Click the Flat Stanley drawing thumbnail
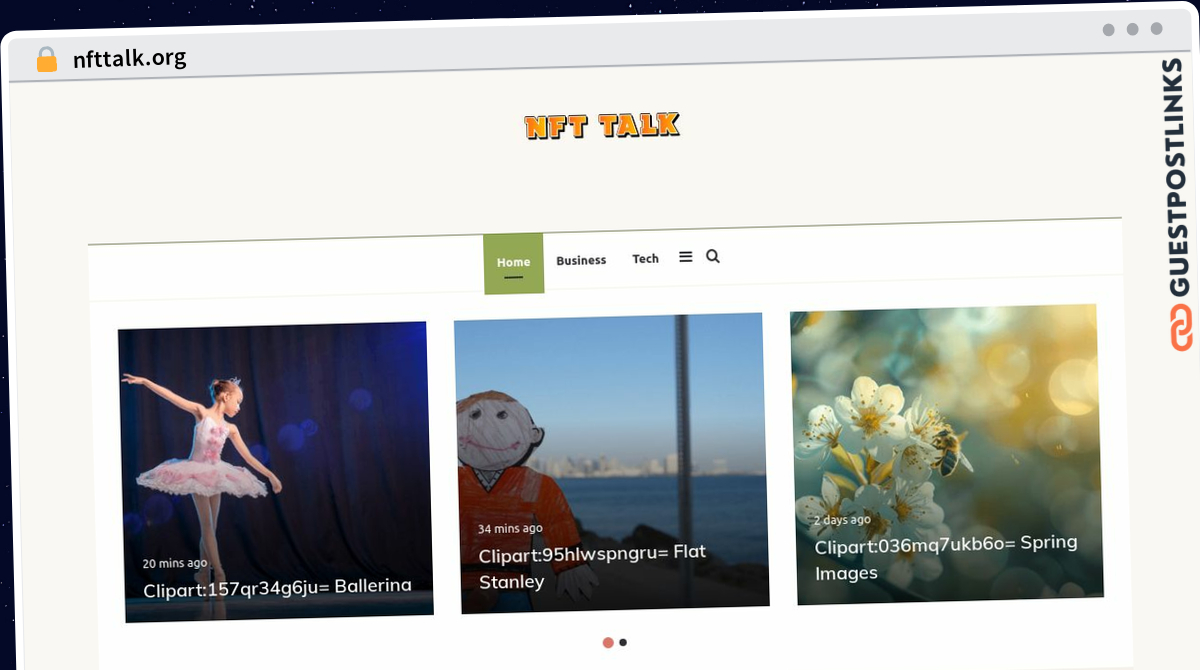 coord(611,463)
